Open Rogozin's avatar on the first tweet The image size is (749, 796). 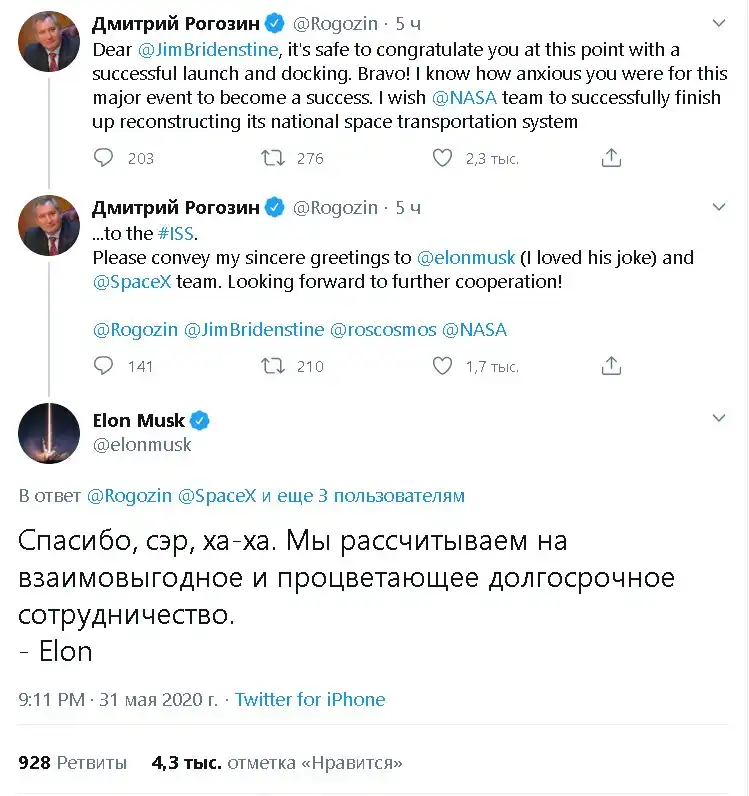tap(49, 42)
